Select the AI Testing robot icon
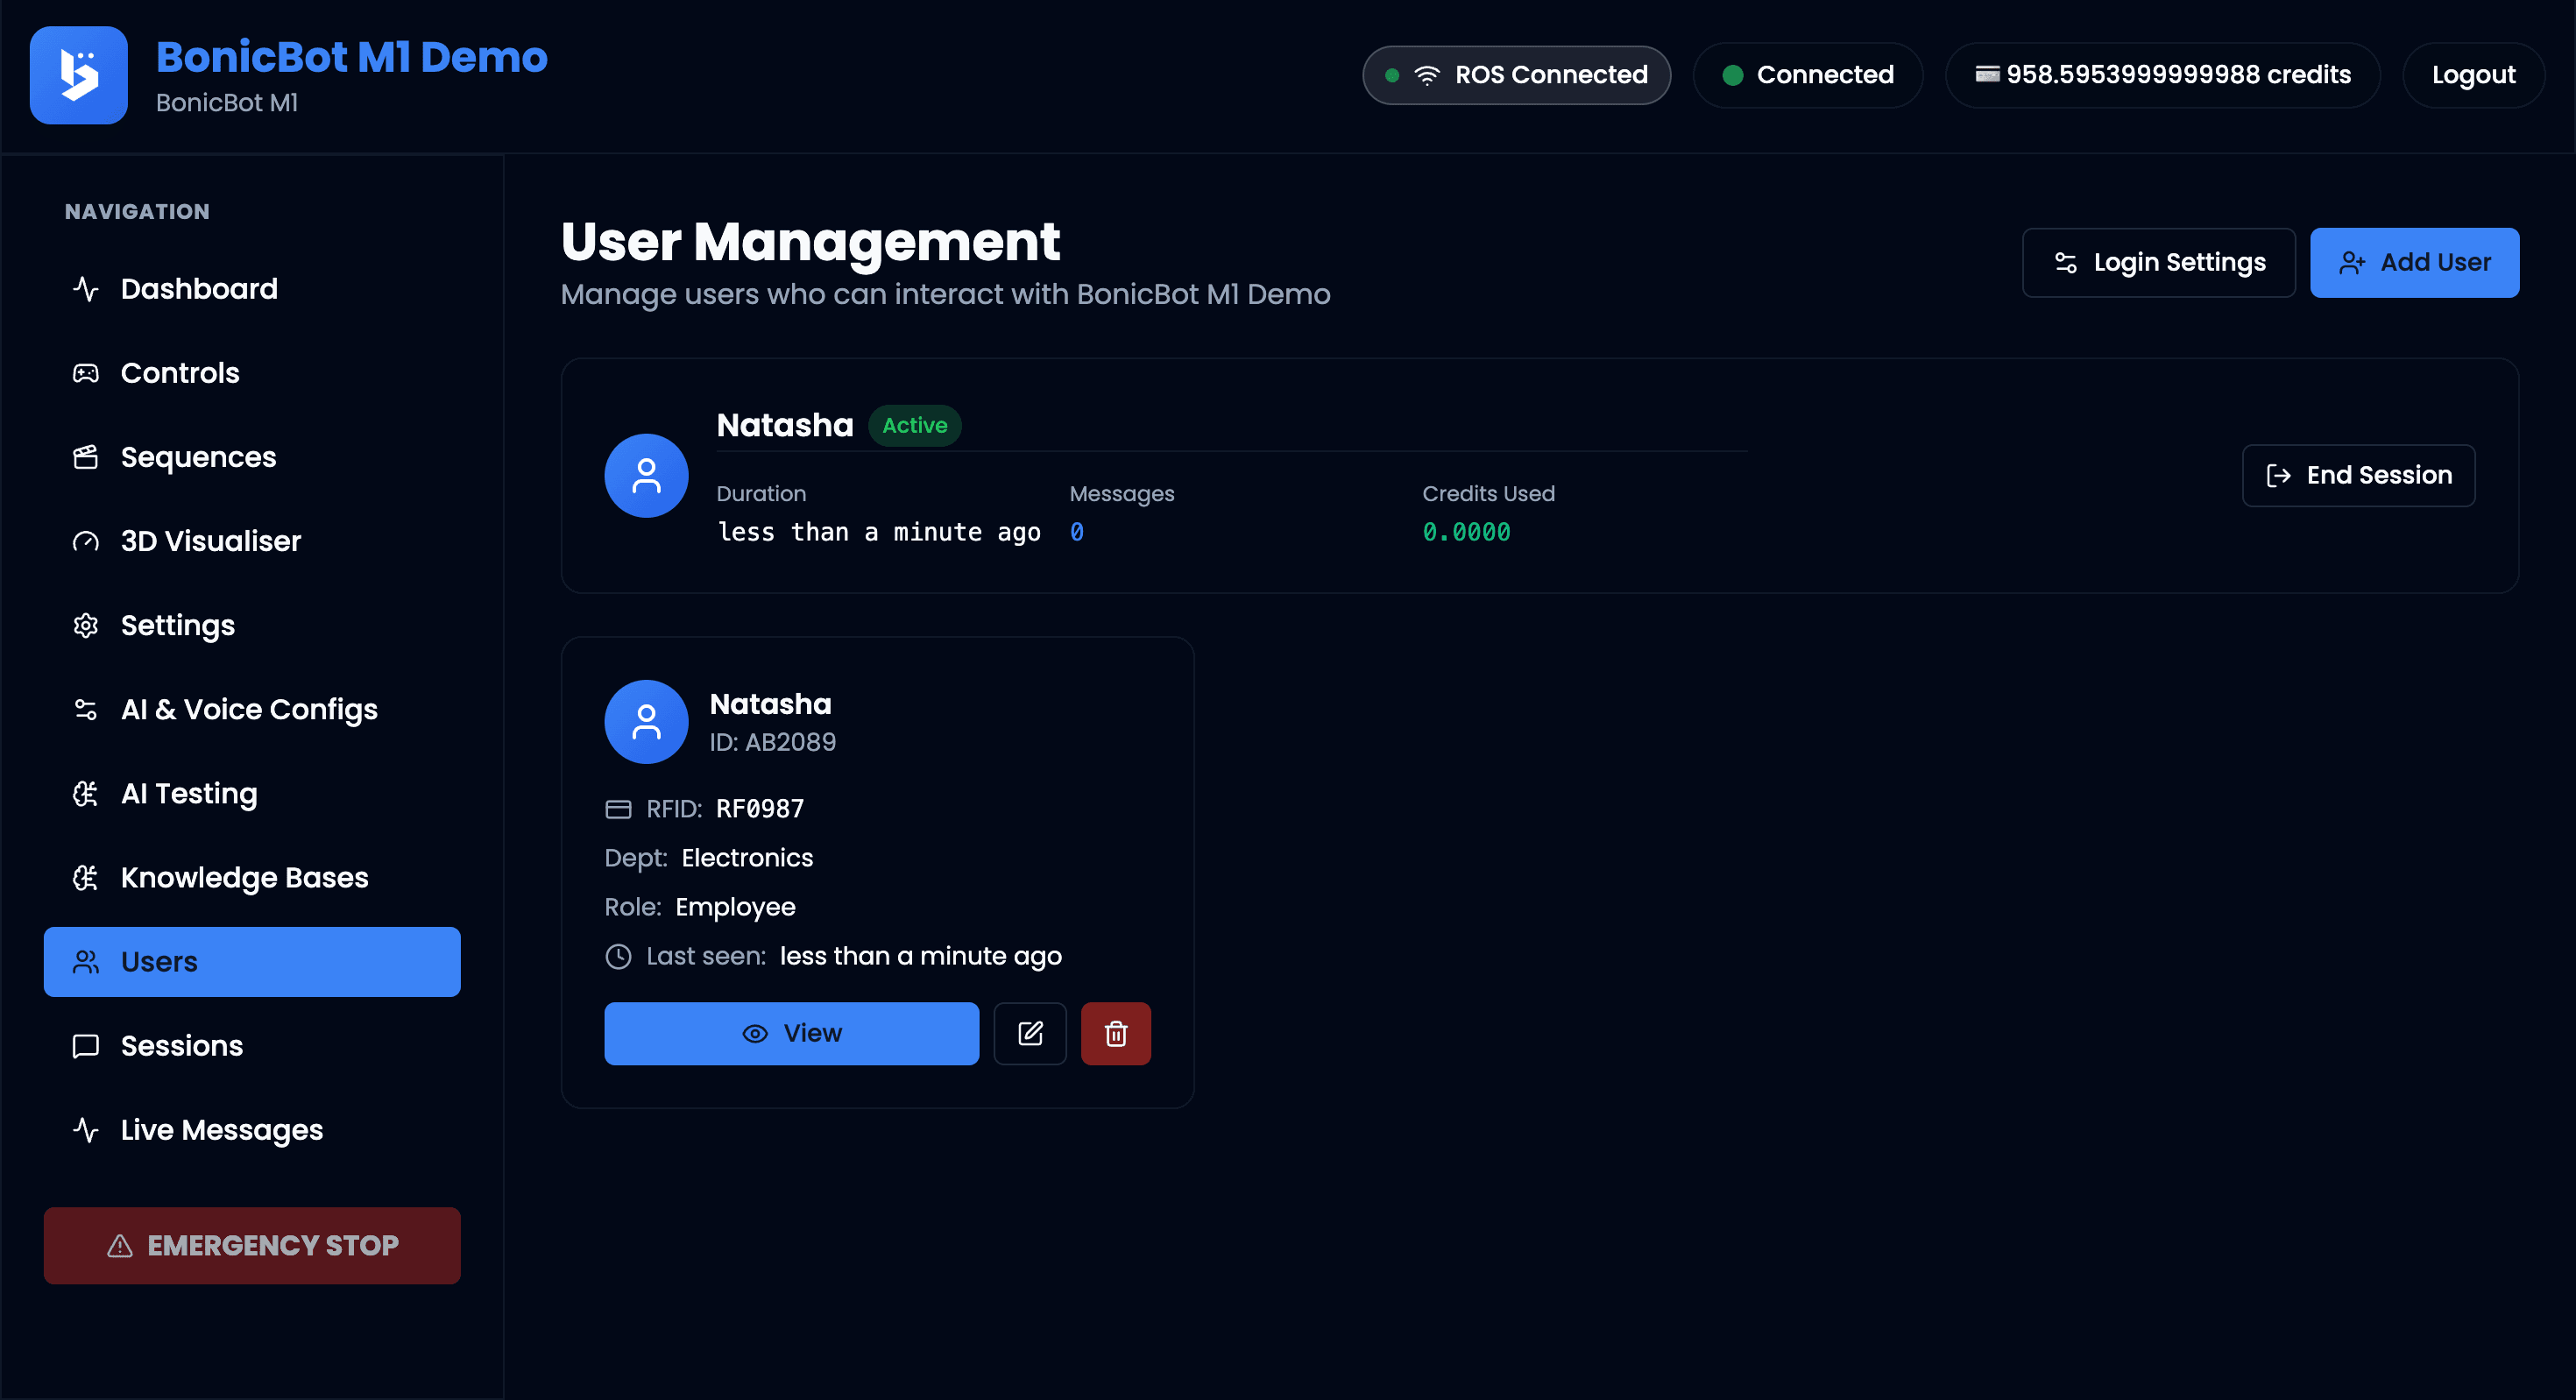The image size is (2576, 1400). (86, 793)
